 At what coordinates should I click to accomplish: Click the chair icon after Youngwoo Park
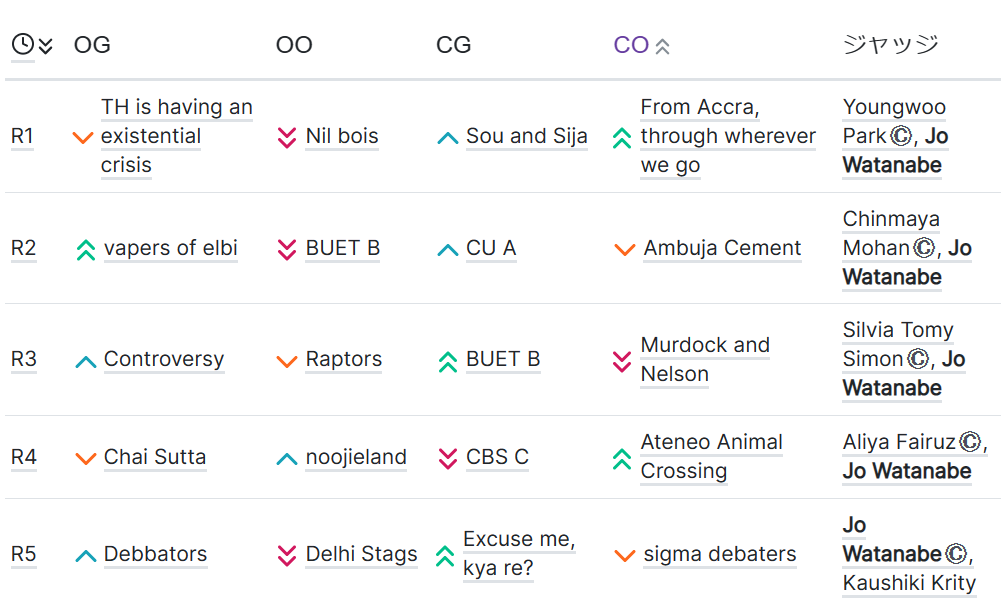901,136
